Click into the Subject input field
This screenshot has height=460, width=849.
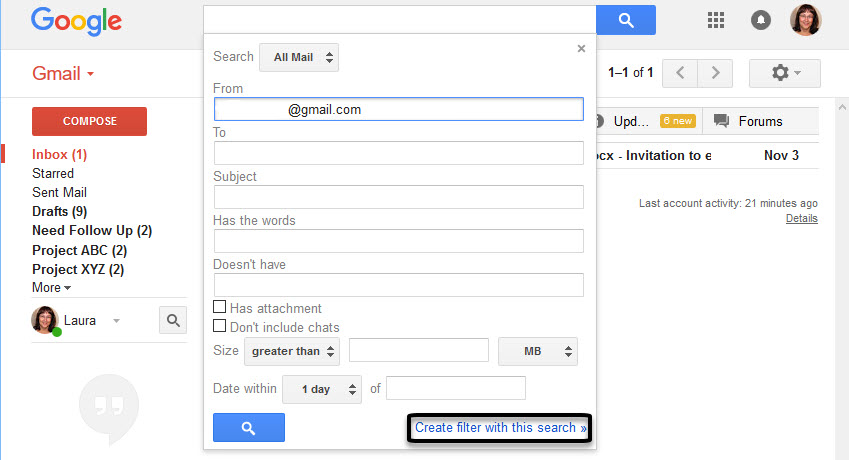(398, 197)
